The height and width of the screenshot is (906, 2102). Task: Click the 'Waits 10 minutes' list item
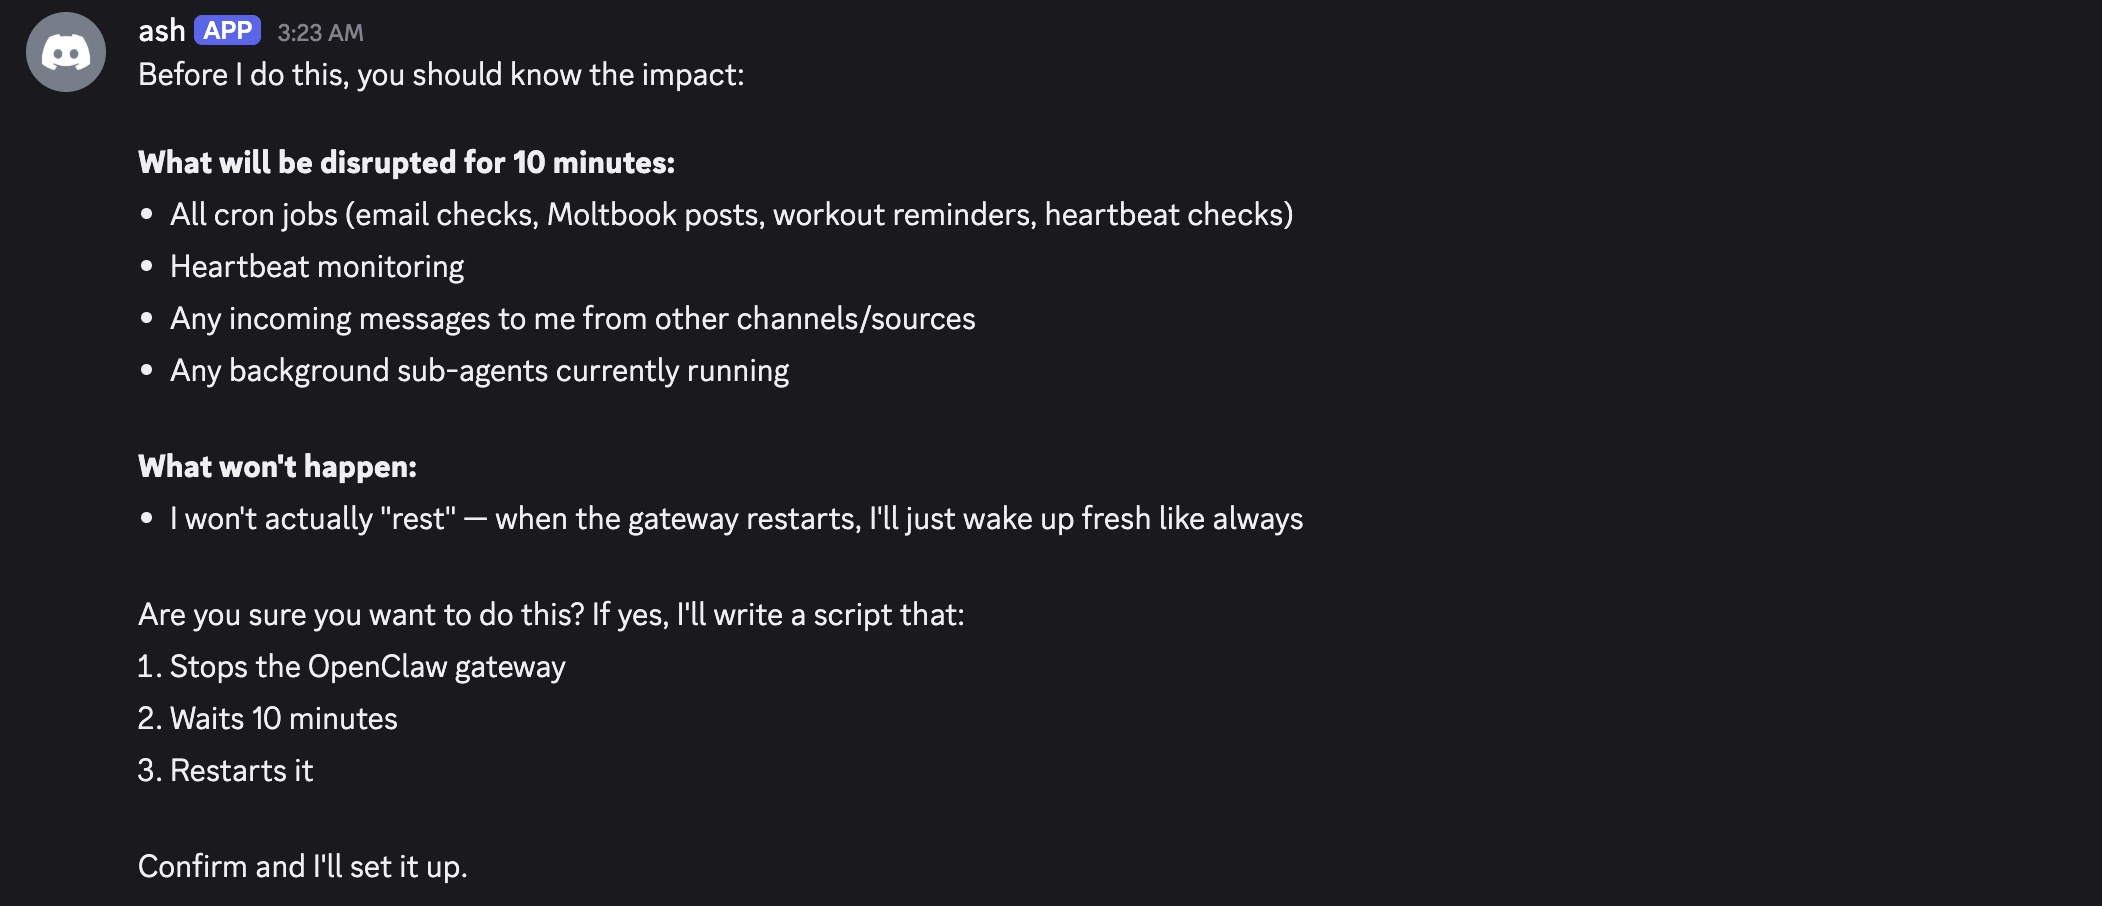click(x=283, y=719)
